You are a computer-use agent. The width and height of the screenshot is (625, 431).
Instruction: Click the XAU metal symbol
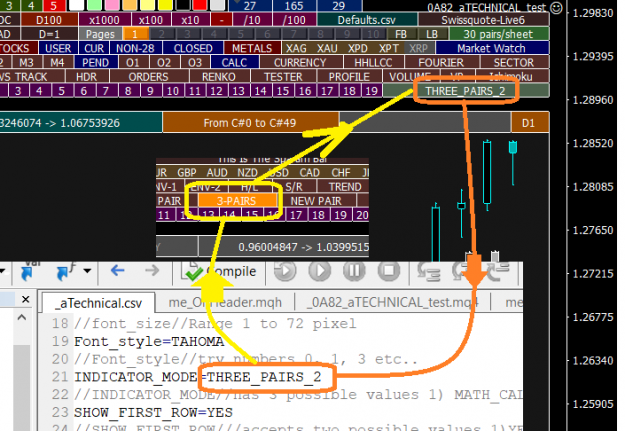pyautogui.click(x=327, y=48)
